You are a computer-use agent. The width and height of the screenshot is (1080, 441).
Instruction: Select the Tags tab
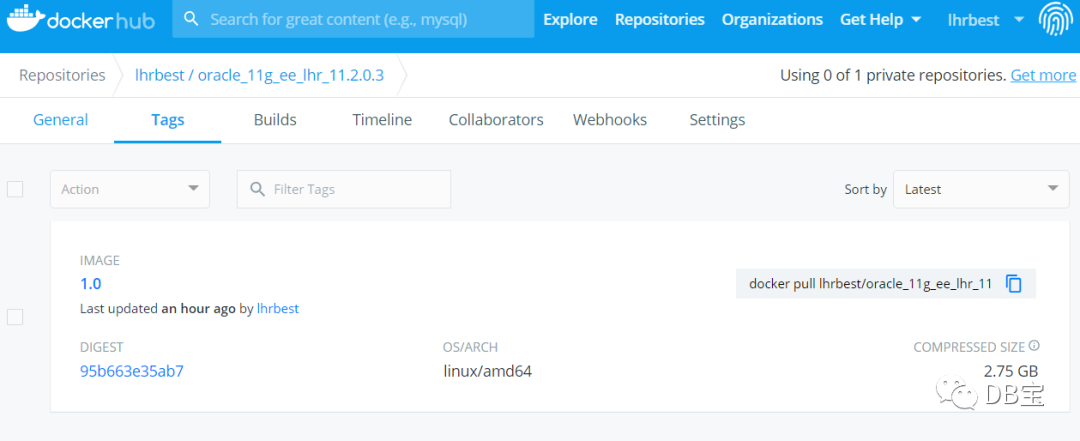[167, 120]
